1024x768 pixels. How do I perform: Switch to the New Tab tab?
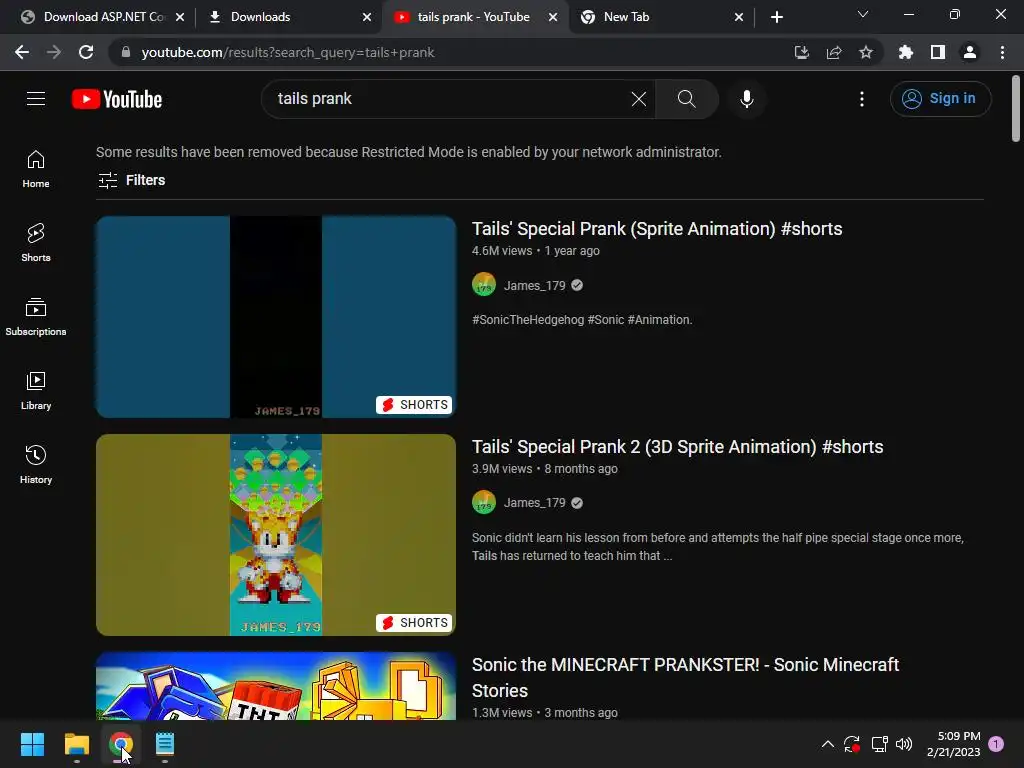(x=661, y=17)
